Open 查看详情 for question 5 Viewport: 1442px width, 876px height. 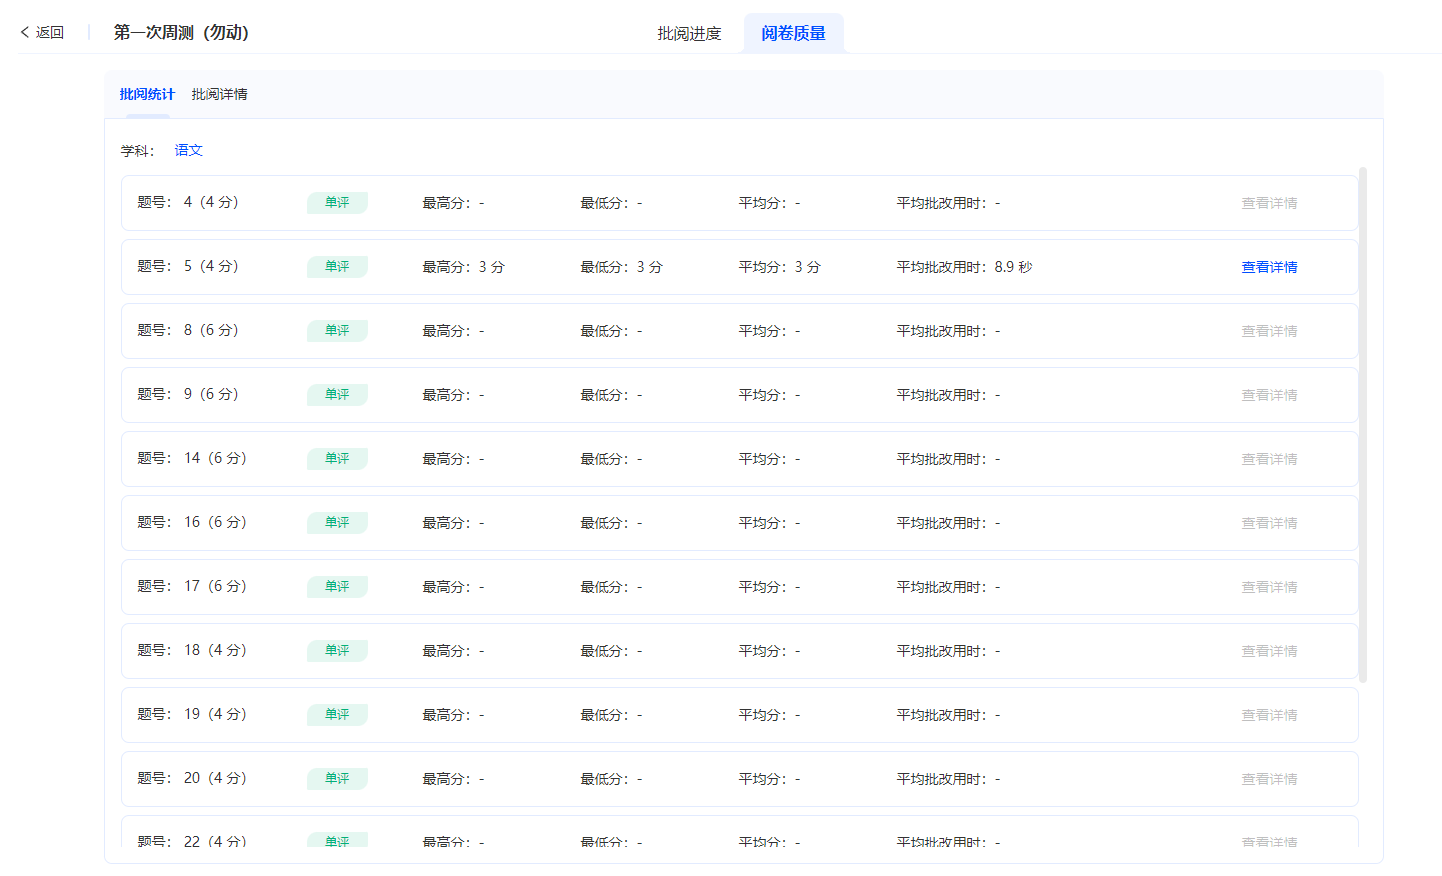[1269, 267]
